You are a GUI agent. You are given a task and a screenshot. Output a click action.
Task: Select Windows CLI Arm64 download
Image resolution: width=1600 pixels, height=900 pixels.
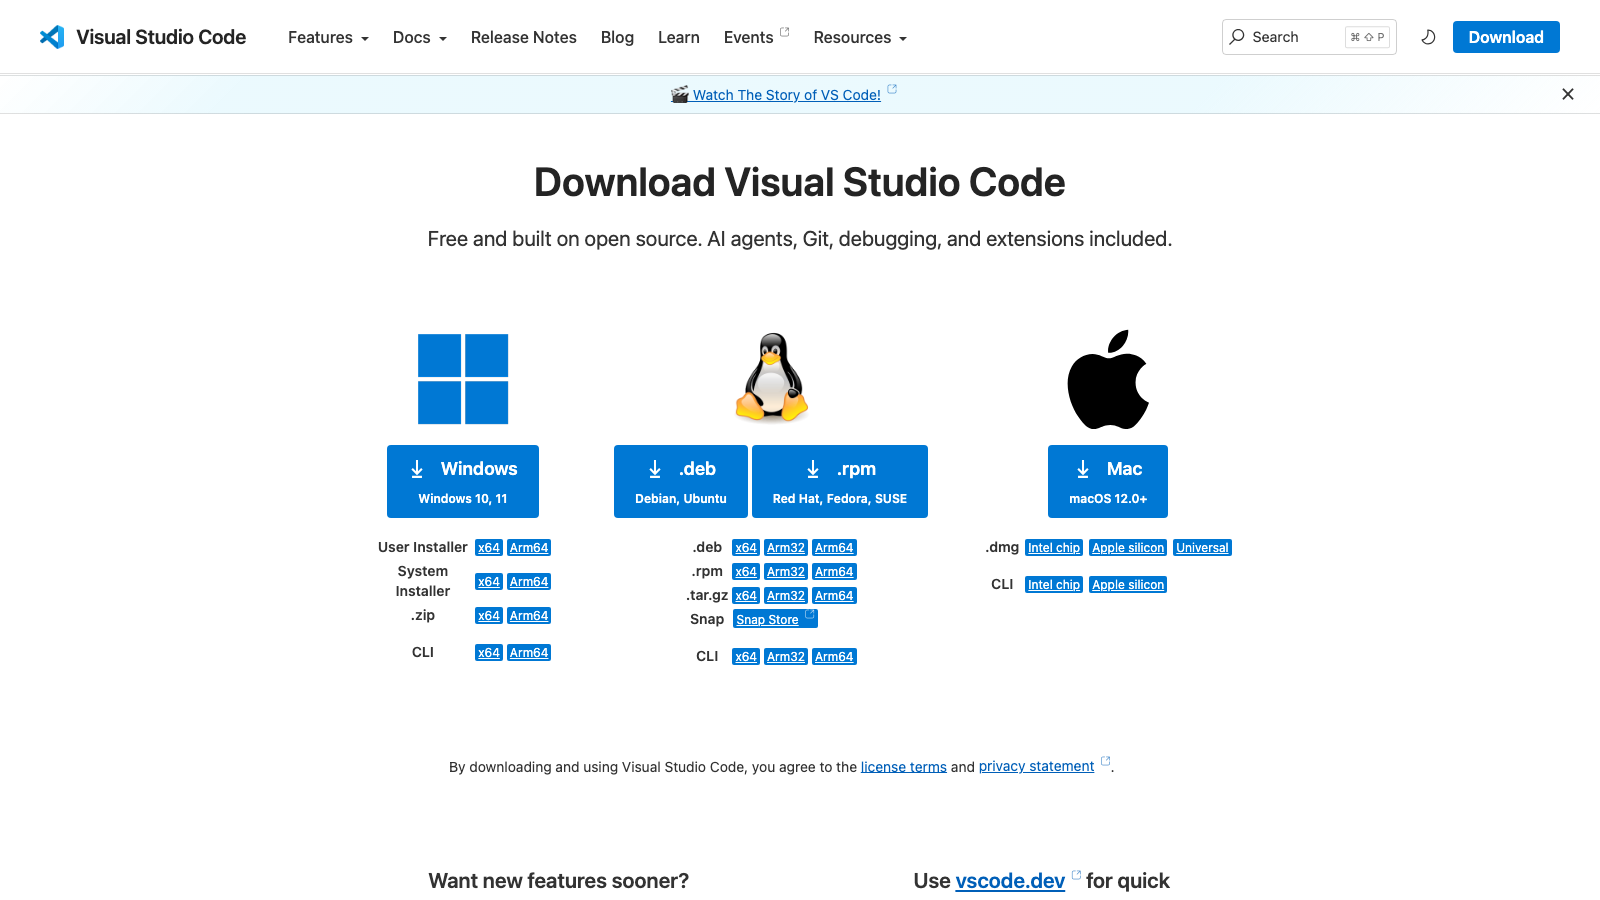pyautogui.click(x=529, y=653)
